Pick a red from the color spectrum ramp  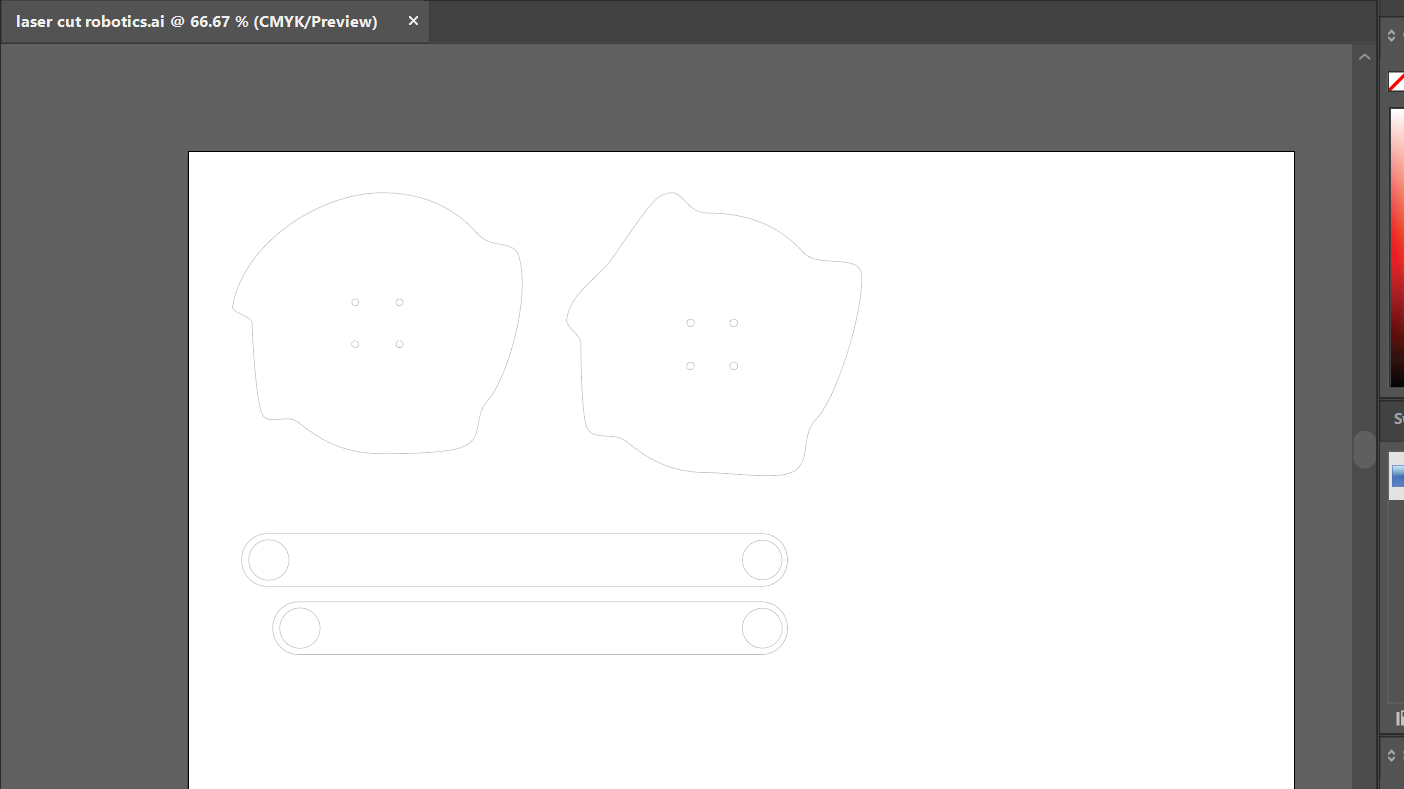1397,247
